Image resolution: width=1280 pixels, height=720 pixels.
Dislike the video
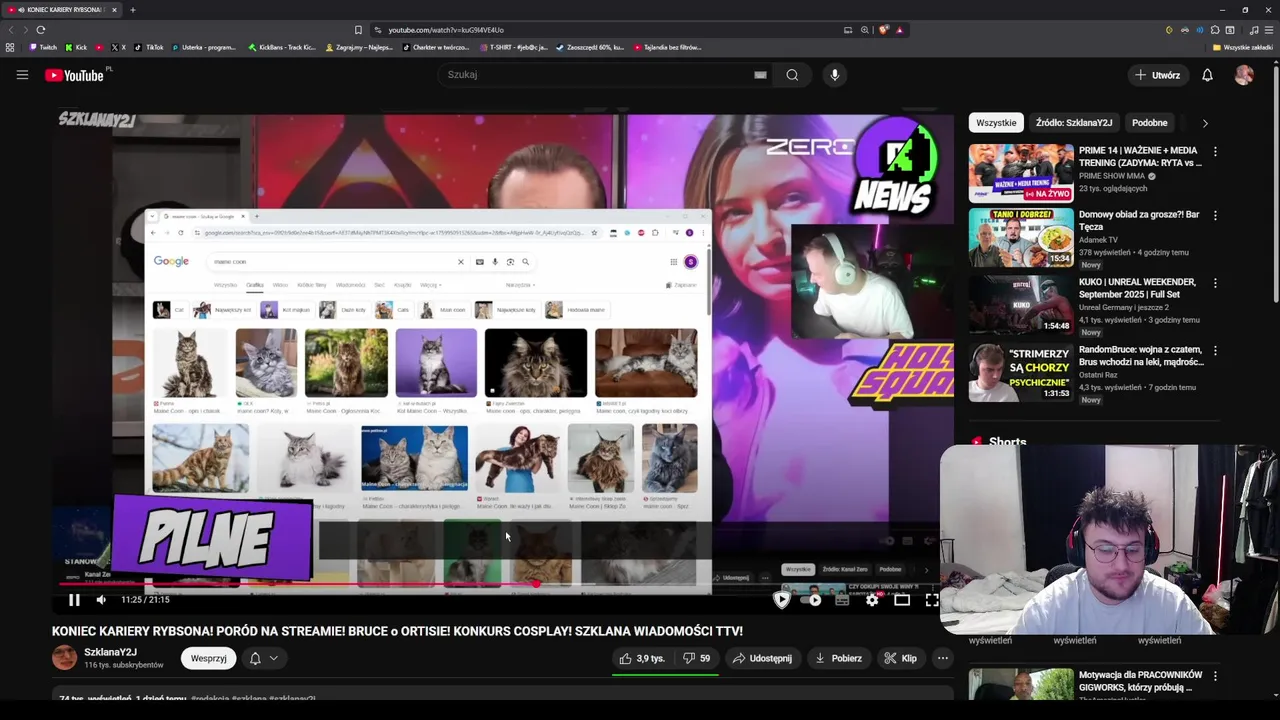696,658
